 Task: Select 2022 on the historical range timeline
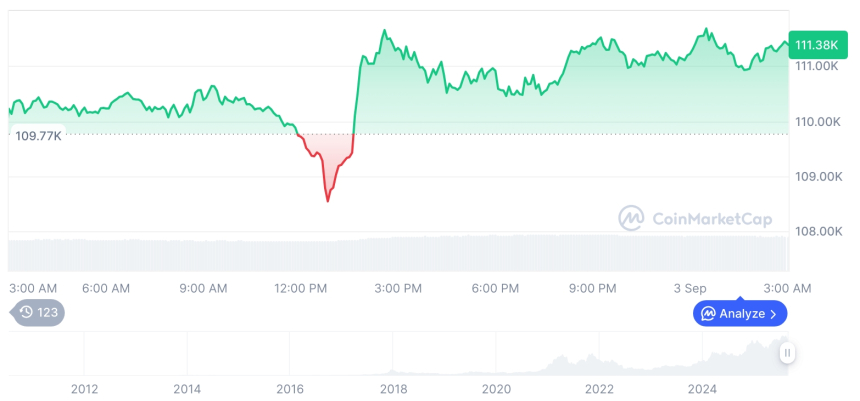[x=599, y=388]
